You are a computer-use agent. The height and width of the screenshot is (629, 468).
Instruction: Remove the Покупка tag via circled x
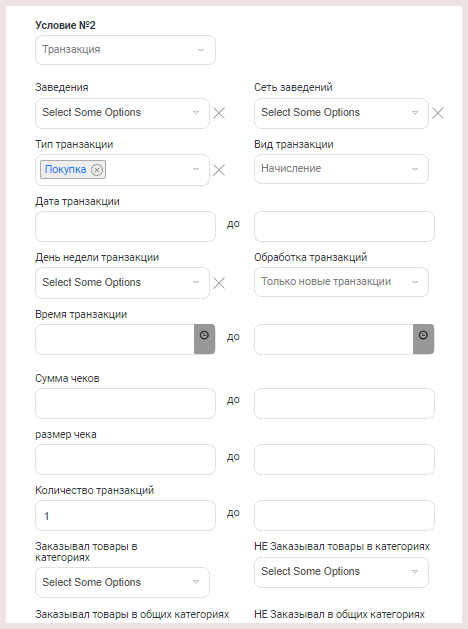tap(97, 170)
